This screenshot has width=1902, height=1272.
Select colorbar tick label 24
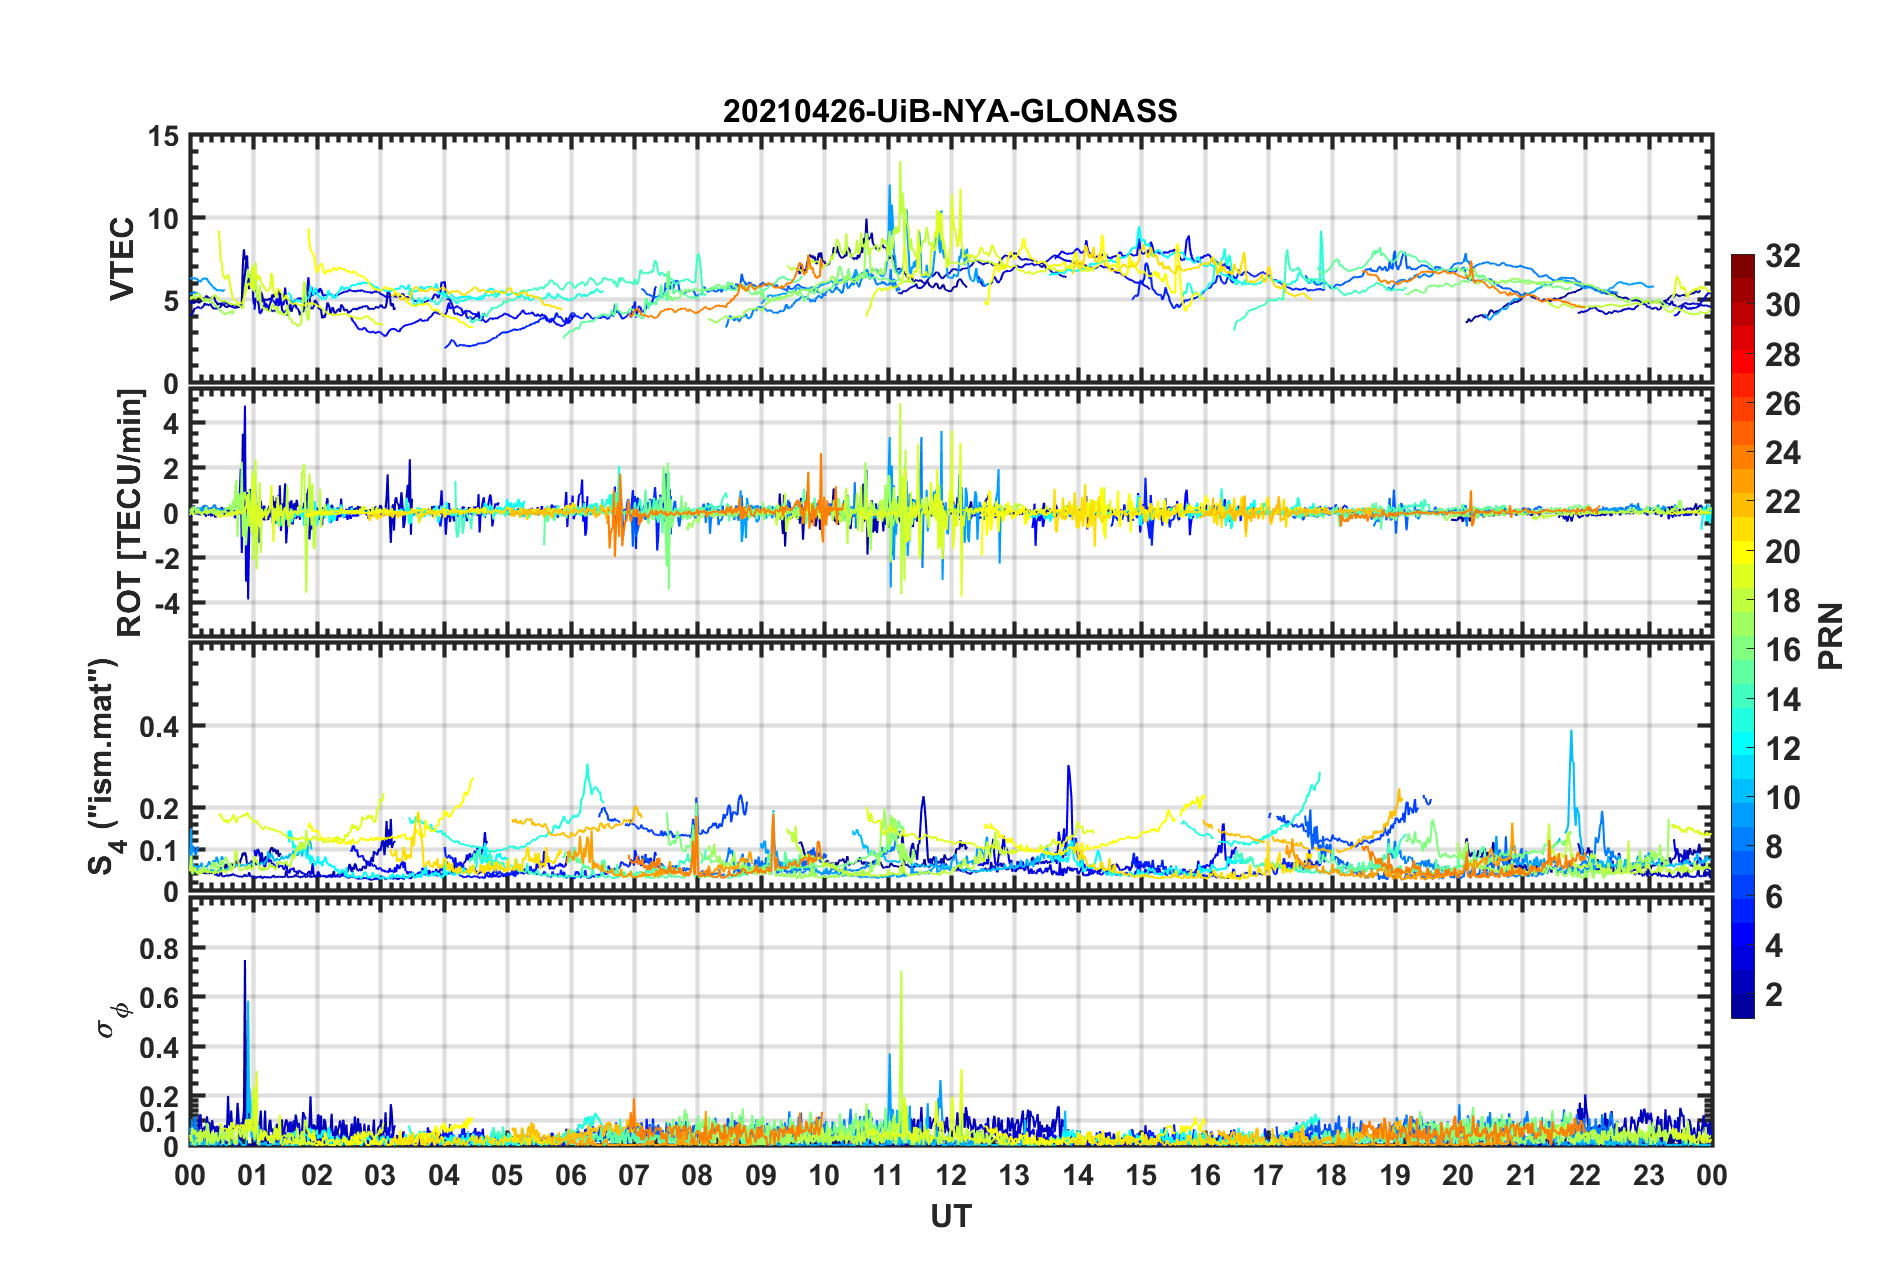tap(1782, 453)
